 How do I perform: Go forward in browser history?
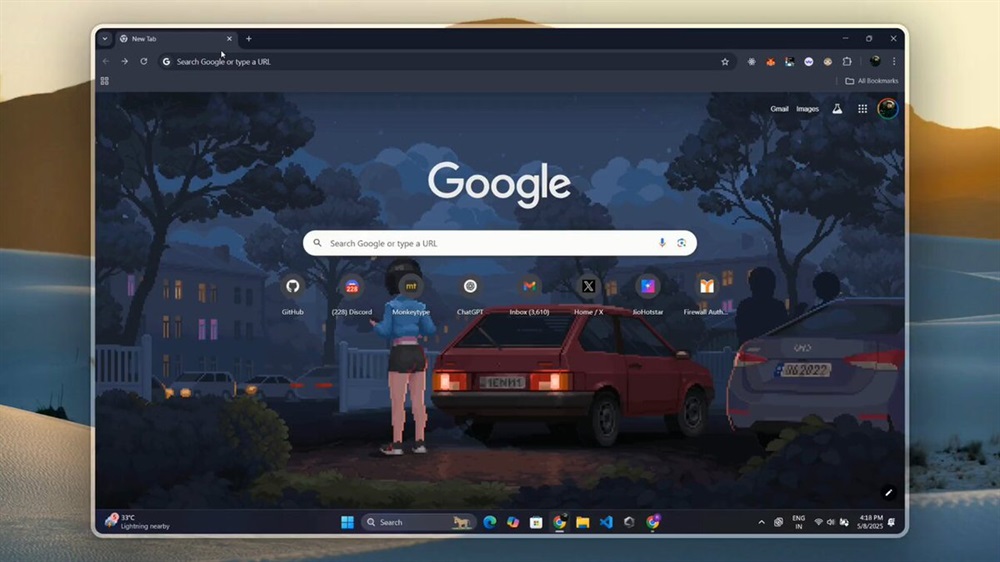(x=124, y=61)
